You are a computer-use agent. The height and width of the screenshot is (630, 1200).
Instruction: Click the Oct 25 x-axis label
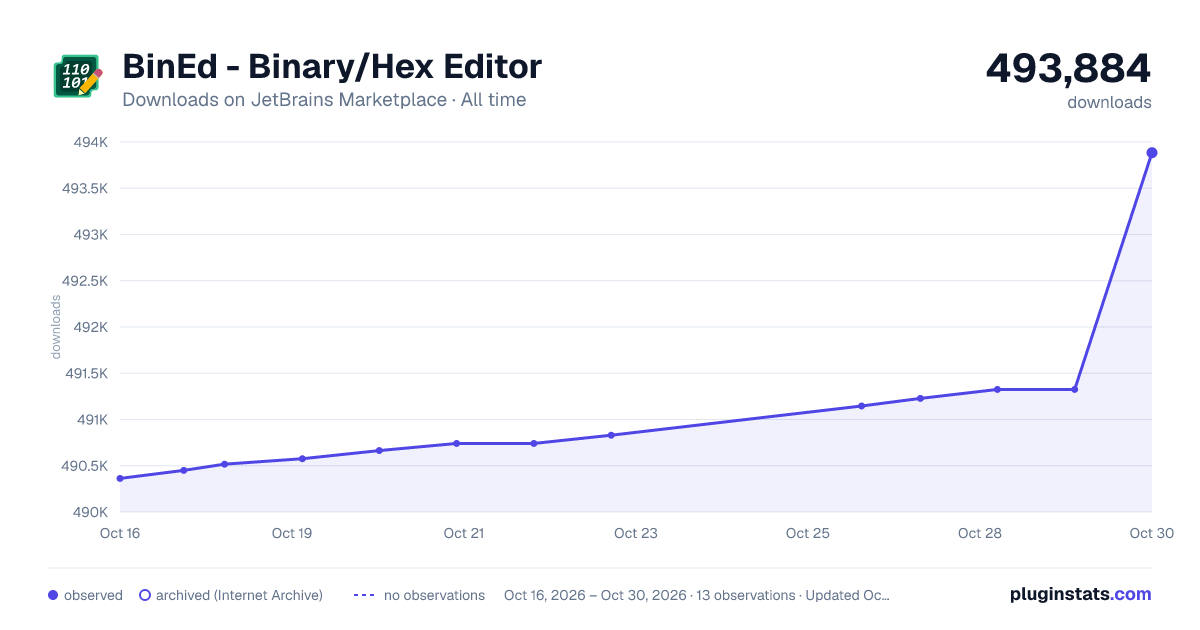point(808,533)
